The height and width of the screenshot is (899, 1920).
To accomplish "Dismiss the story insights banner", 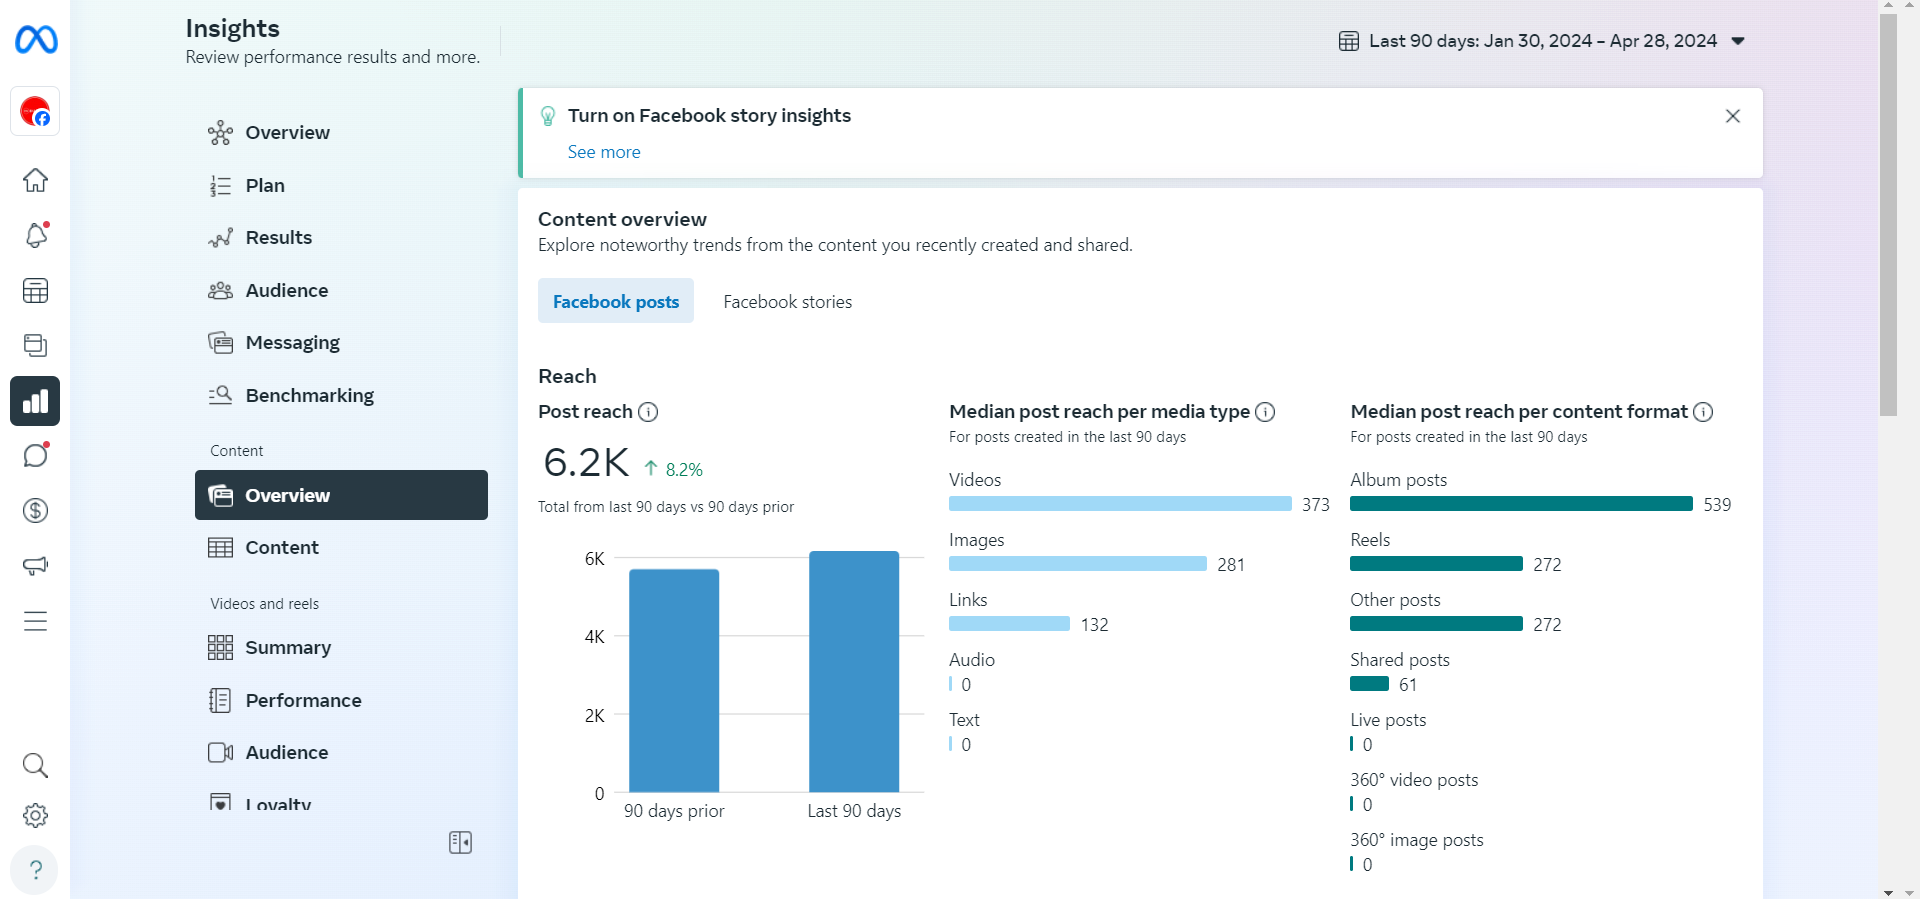I will pyautogui.click(x=1732, y=116).
